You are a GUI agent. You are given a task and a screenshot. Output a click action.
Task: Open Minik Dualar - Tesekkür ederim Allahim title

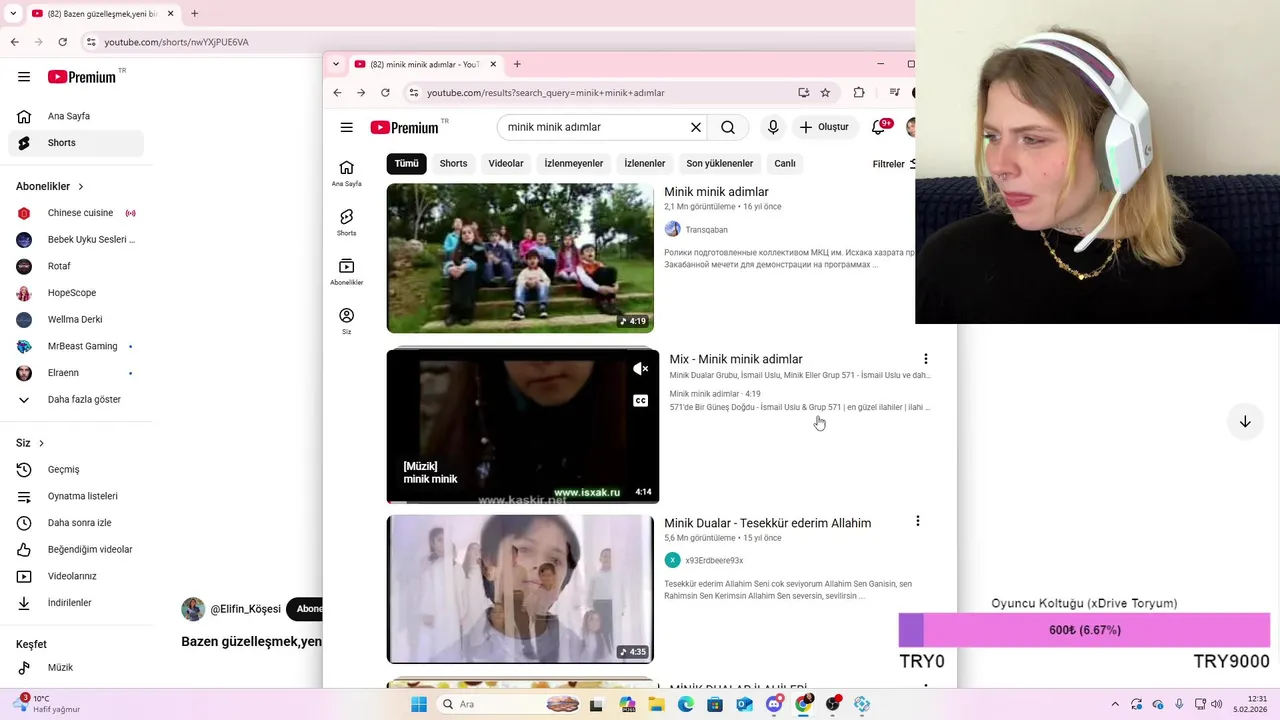tap(767, 523)
